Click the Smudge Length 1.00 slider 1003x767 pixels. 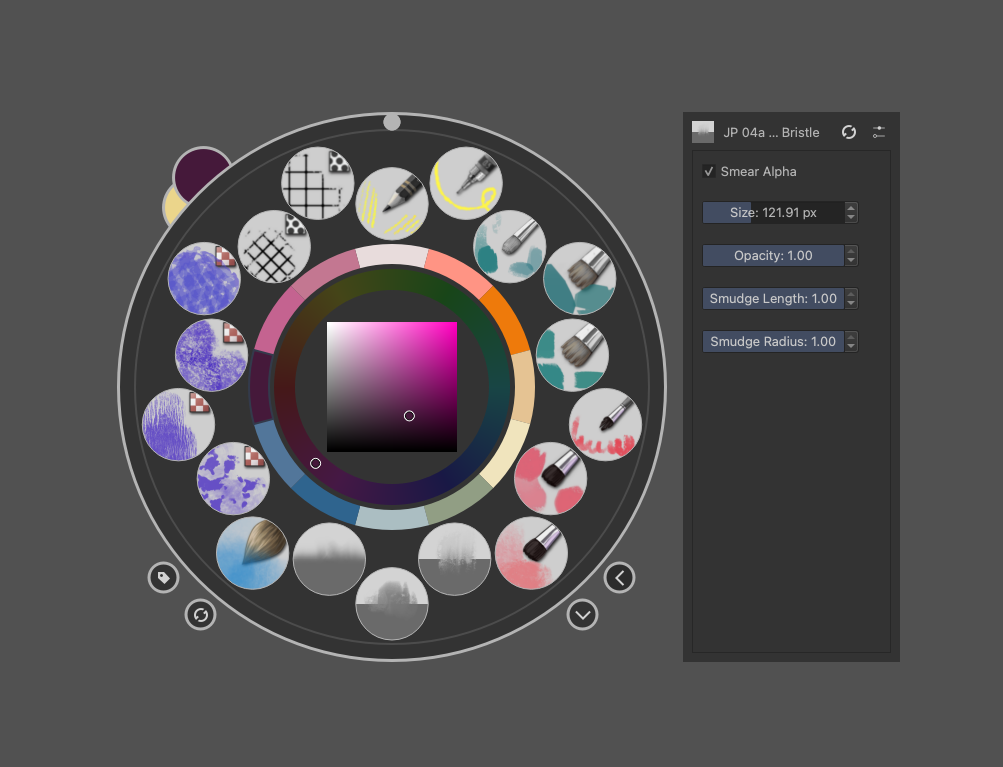click(773, 298)
